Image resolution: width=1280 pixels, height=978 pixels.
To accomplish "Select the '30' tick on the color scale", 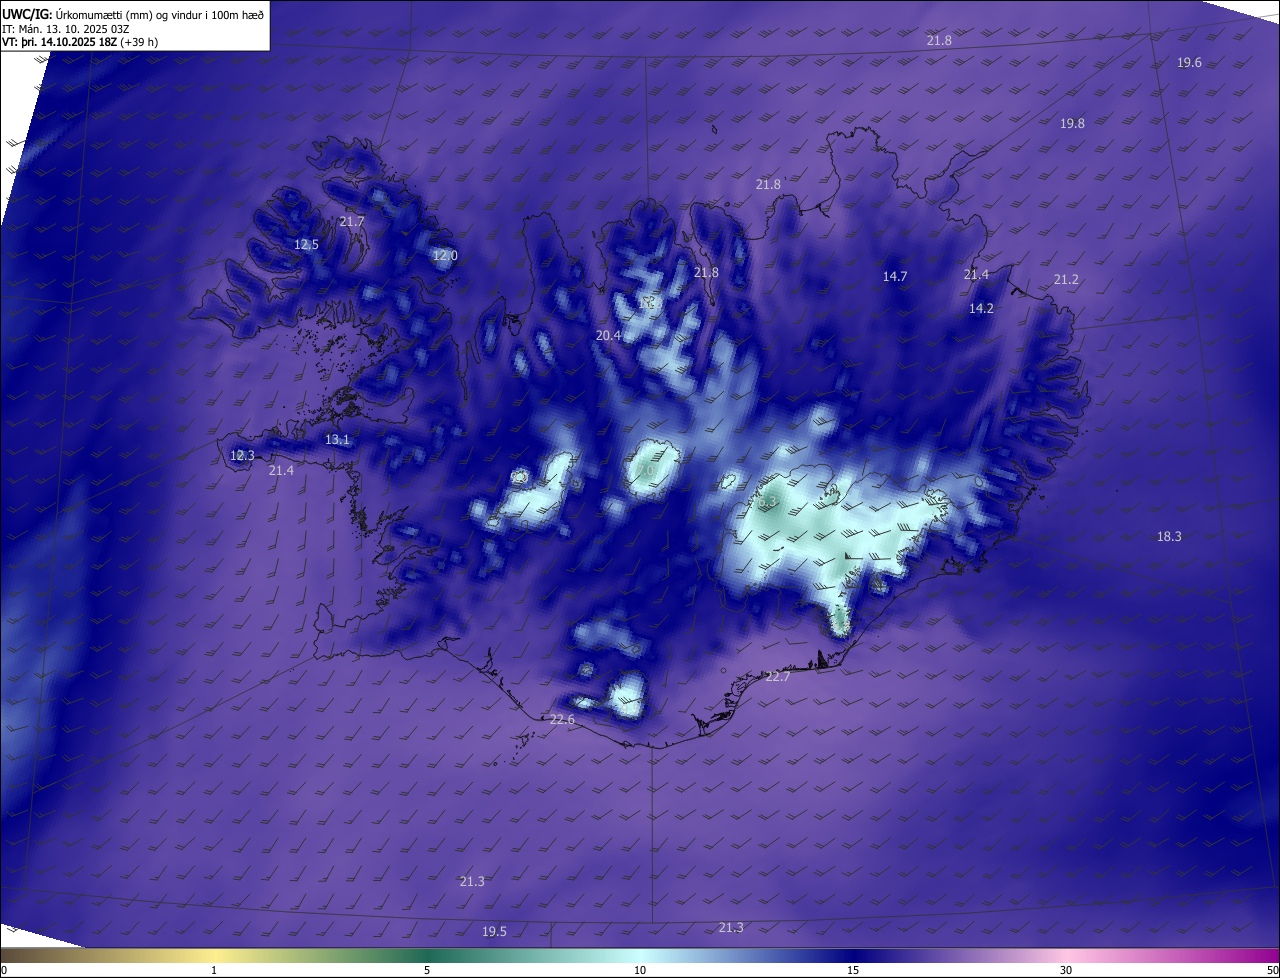I will coord(1066,970).
